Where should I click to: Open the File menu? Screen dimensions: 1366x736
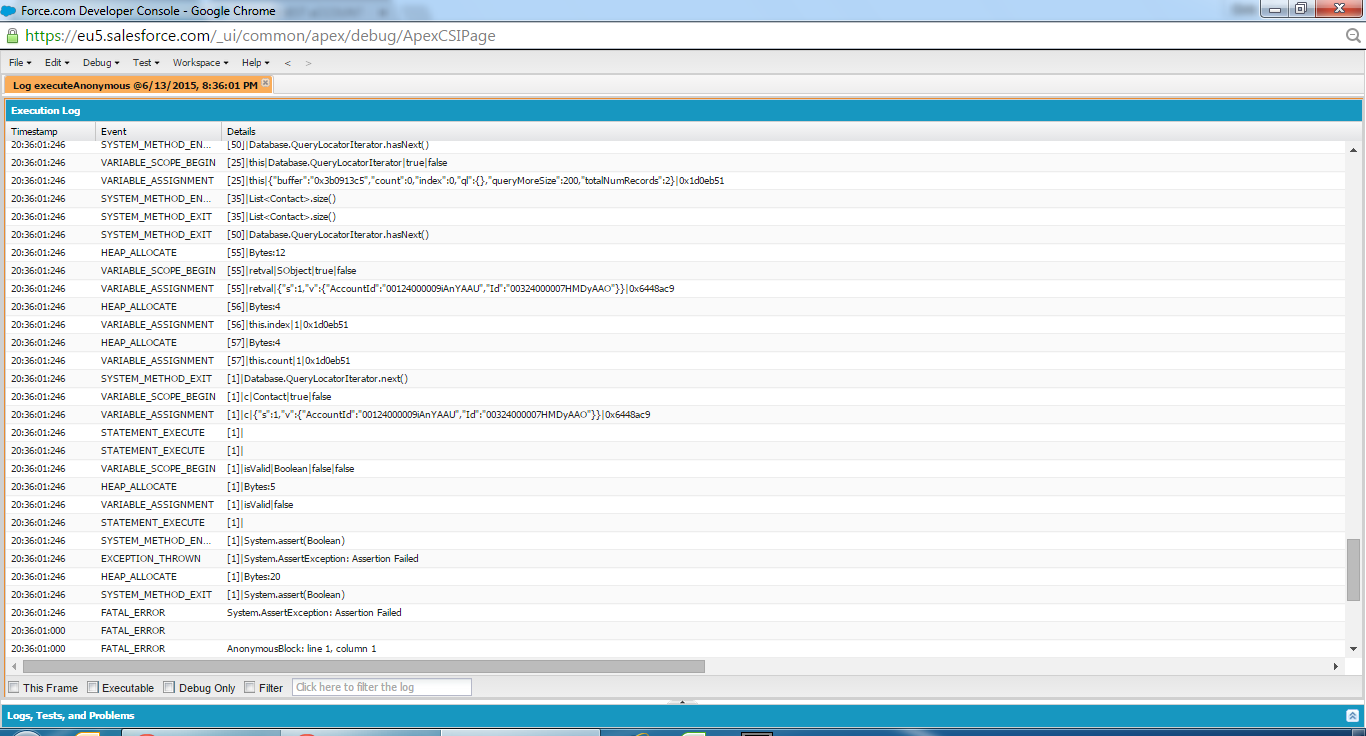(x=20, y=63)
